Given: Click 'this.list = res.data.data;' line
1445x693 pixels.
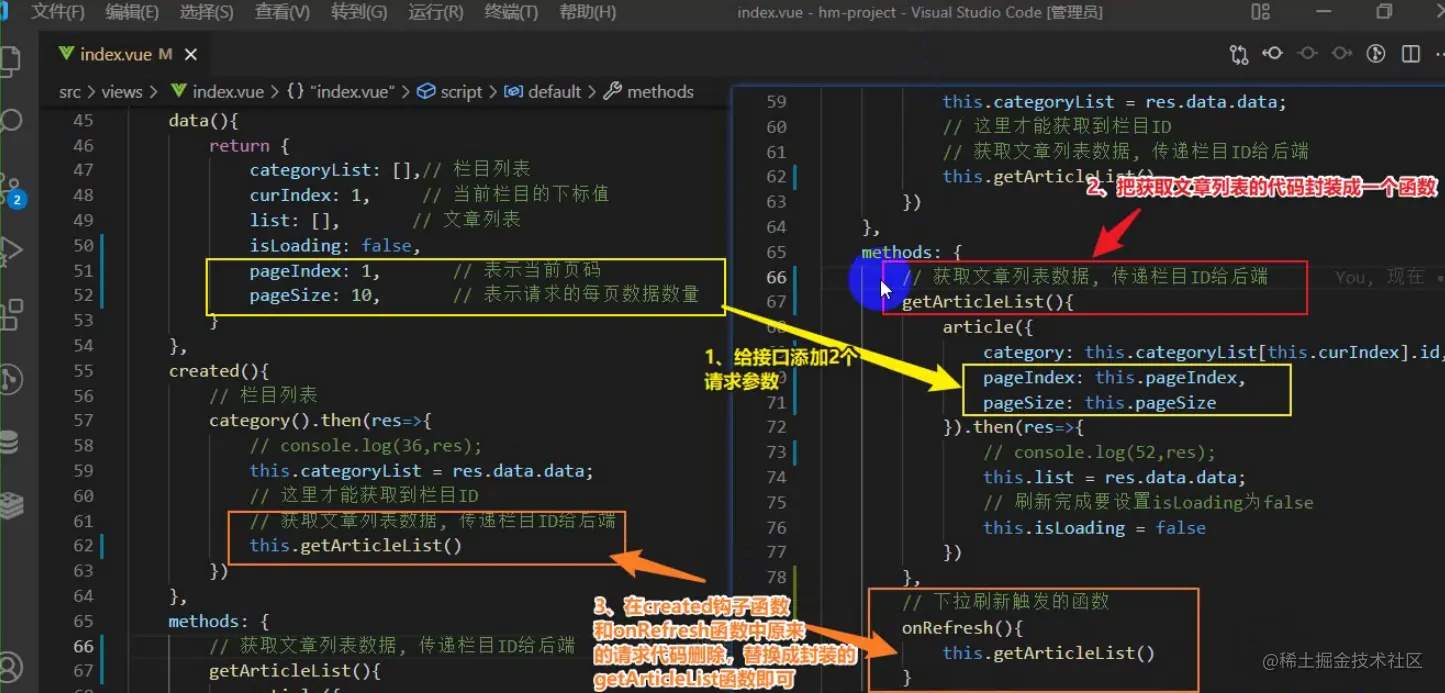Looking at the screenshot, I should point(1115,477).
